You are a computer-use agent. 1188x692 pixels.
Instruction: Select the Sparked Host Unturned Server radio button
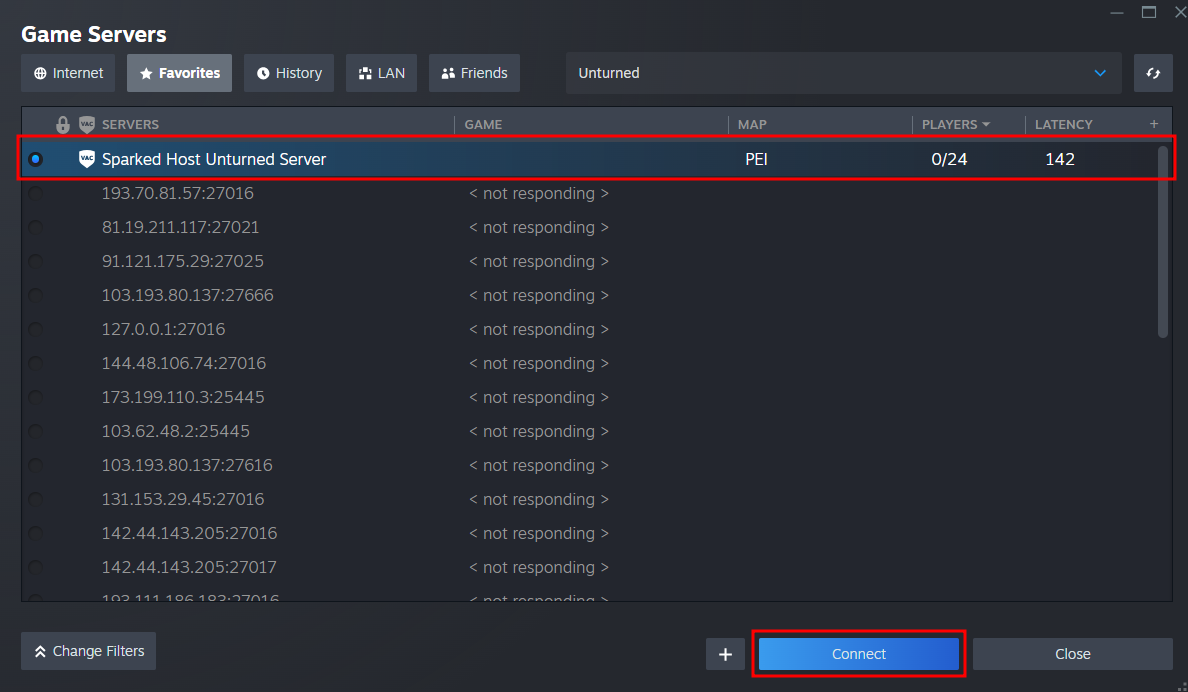pyautogui.click(x=36, y=159)
